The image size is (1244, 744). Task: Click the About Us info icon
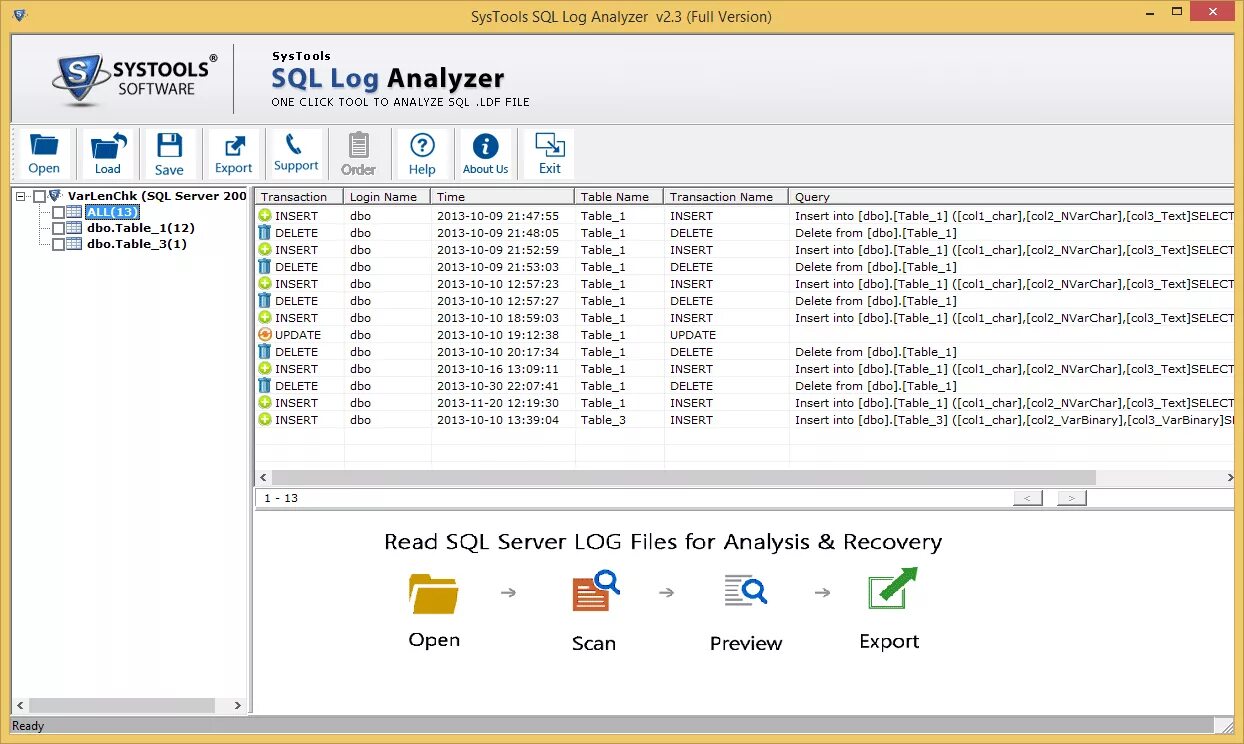[485, 154]
